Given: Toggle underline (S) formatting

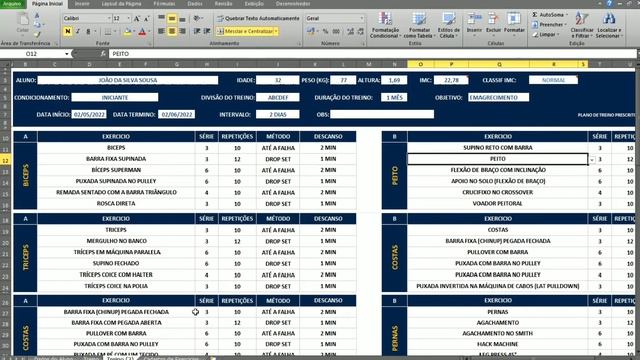Looking at the screenshot, I should (x=88, y=31).
